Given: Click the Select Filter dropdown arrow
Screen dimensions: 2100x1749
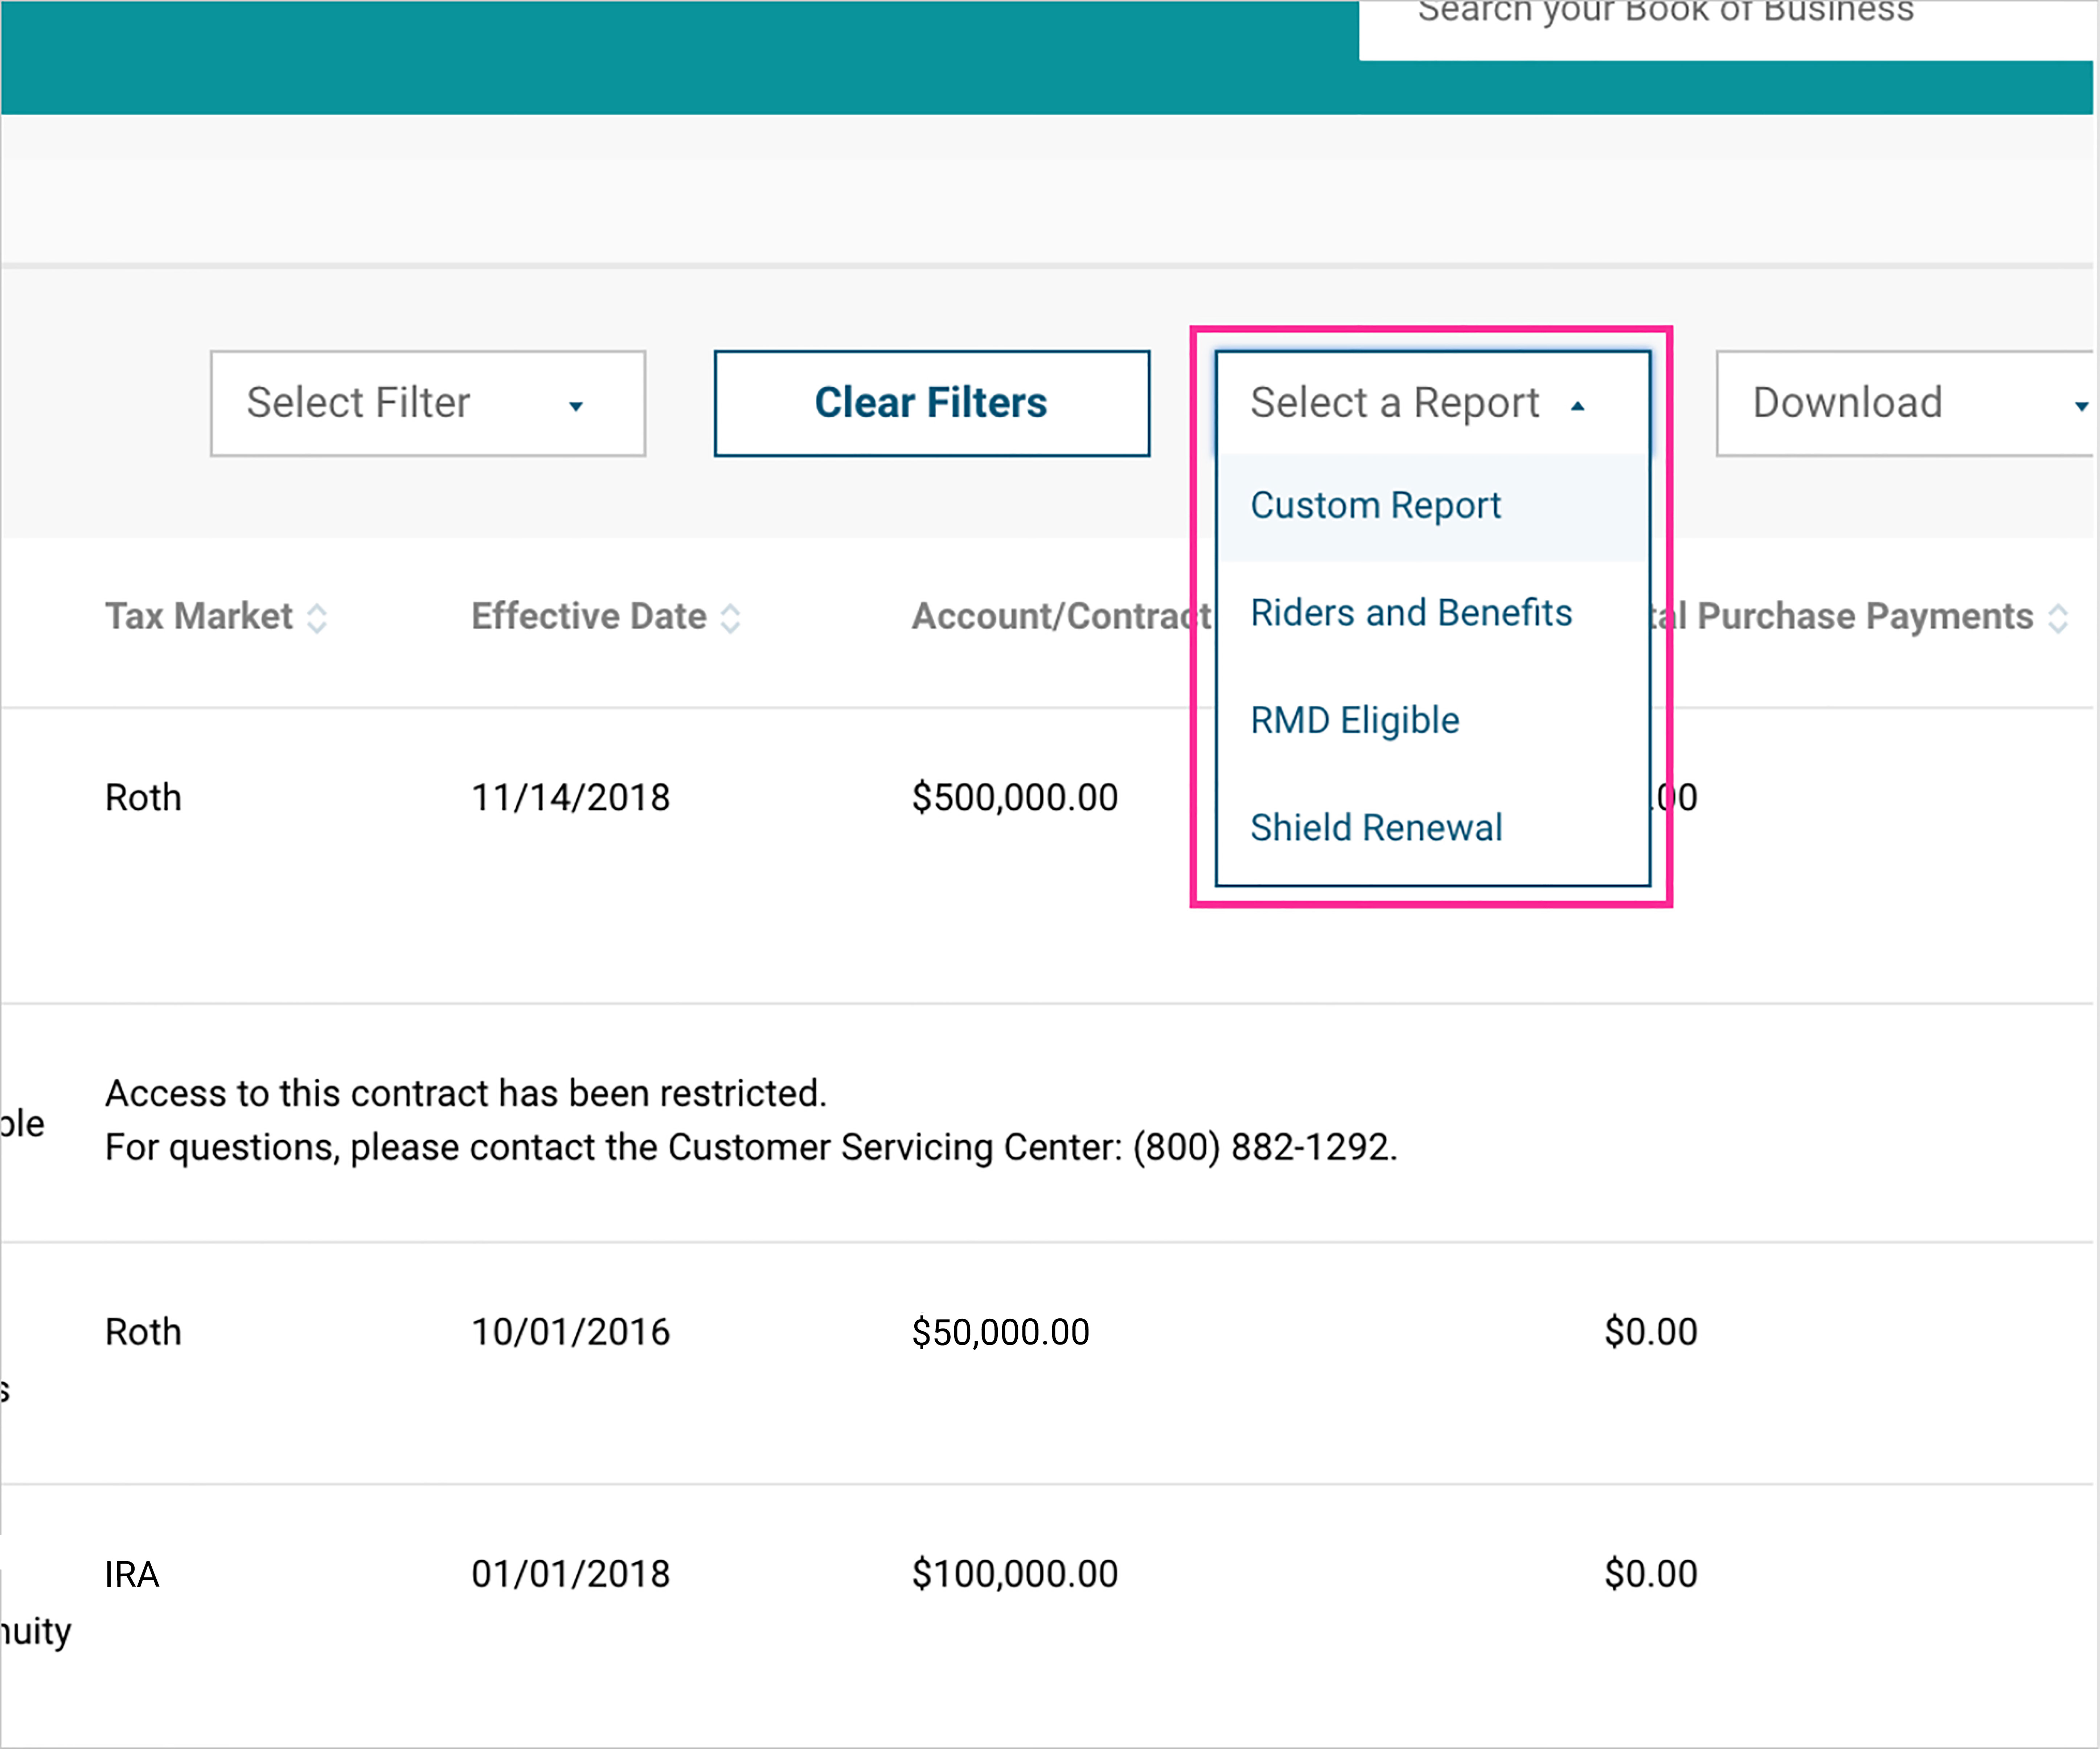Looking at the screenshot, I should pos(576,406).
